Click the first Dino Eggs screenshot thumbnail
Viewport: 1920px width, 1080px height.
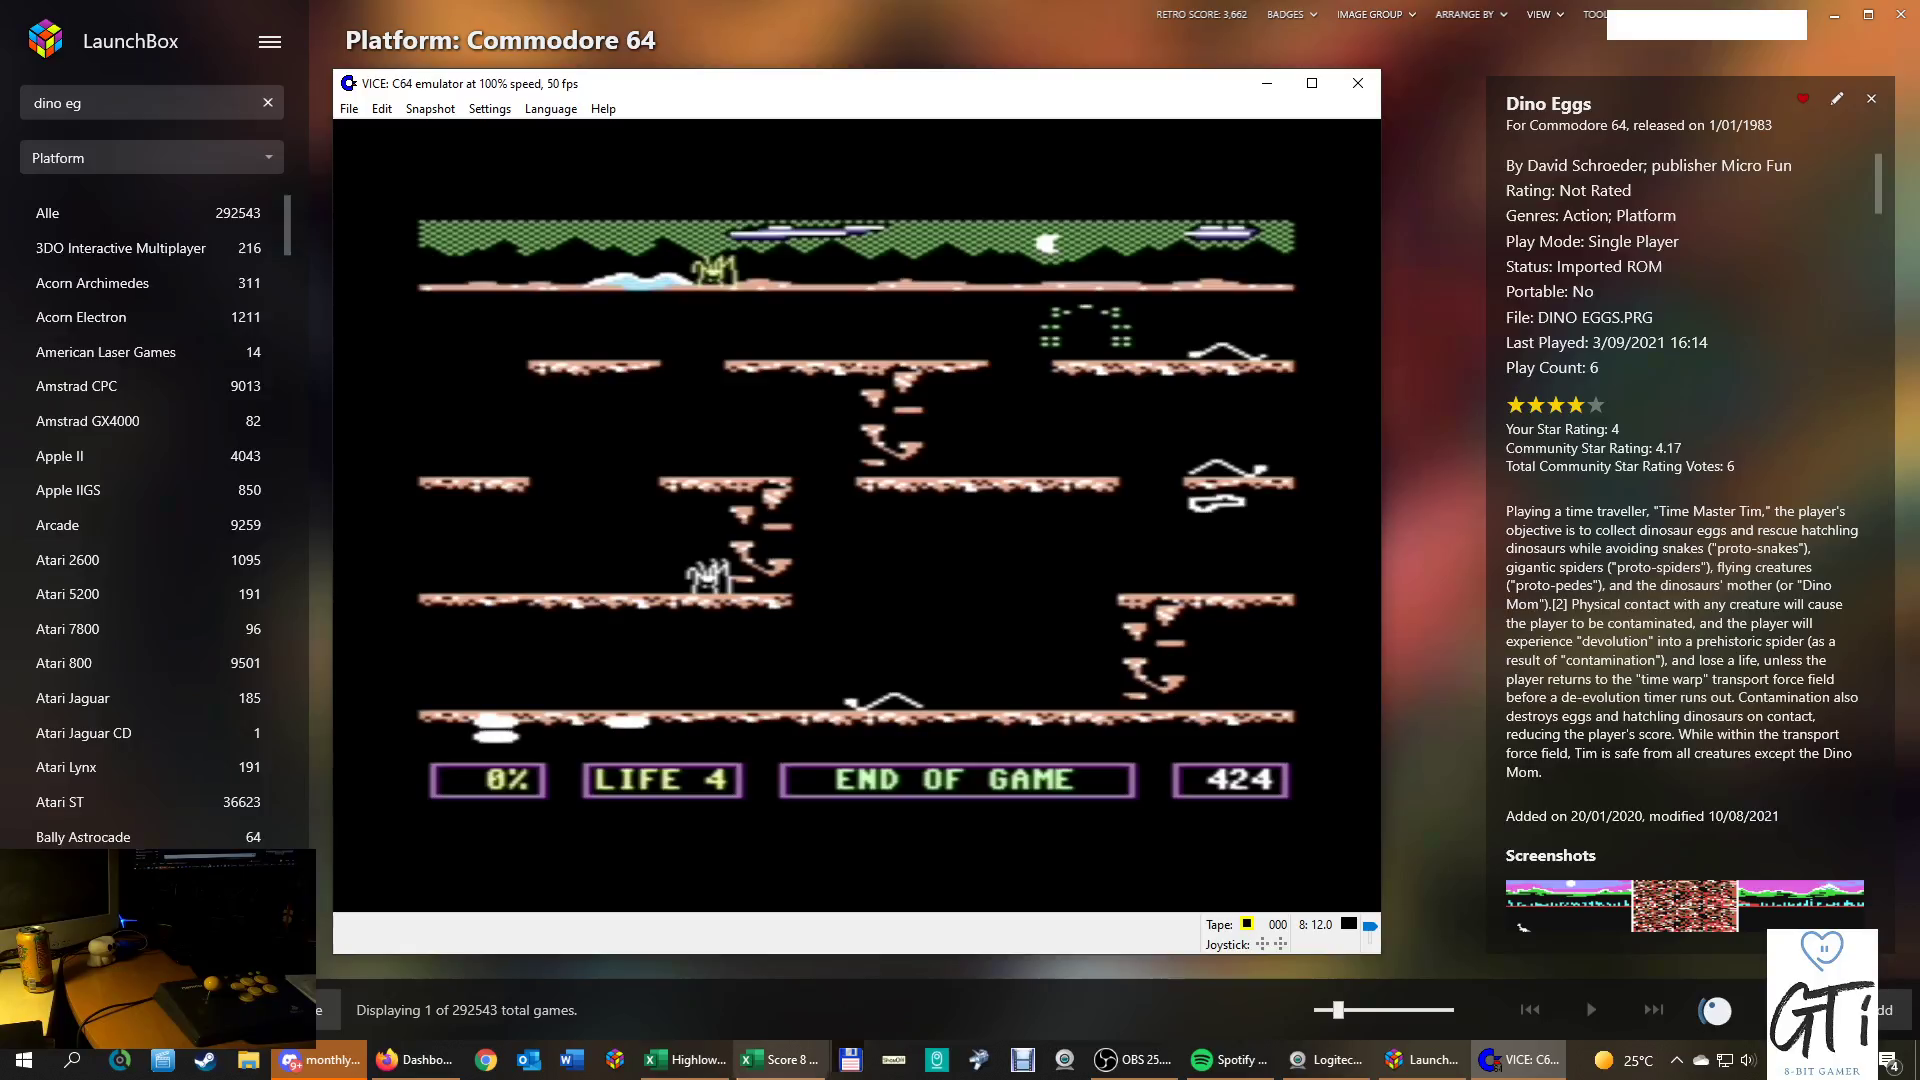click(1567, 905)
